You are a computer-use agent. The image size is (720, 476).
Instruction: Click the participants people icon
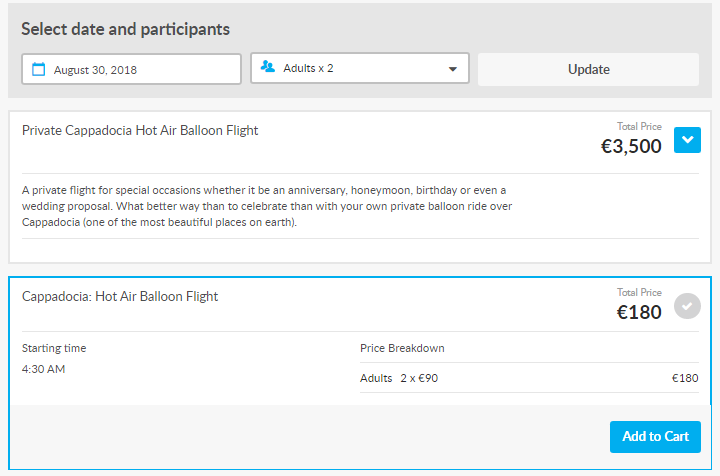pyautogui.click(x=268, y=67)
